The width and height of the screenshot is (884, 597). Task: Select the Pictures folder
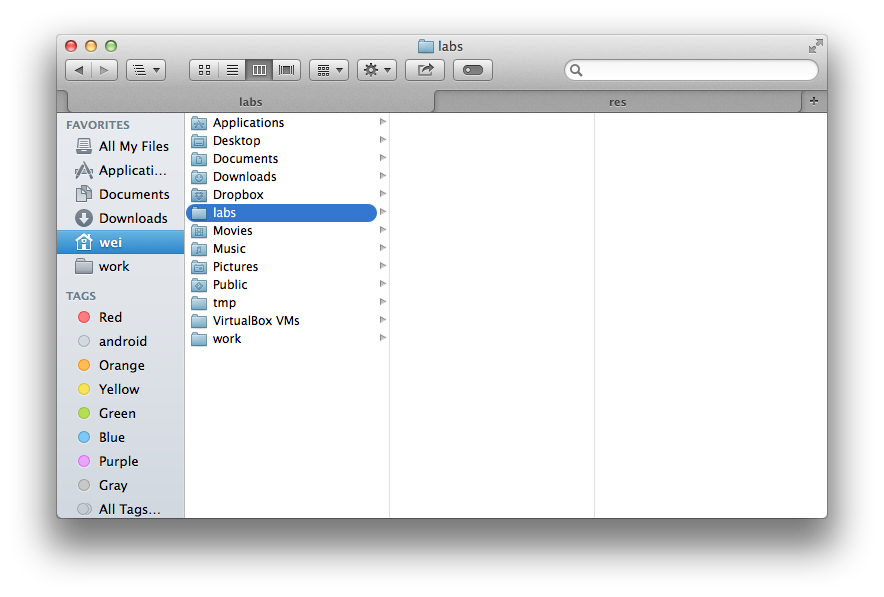[x=287, y=267]
